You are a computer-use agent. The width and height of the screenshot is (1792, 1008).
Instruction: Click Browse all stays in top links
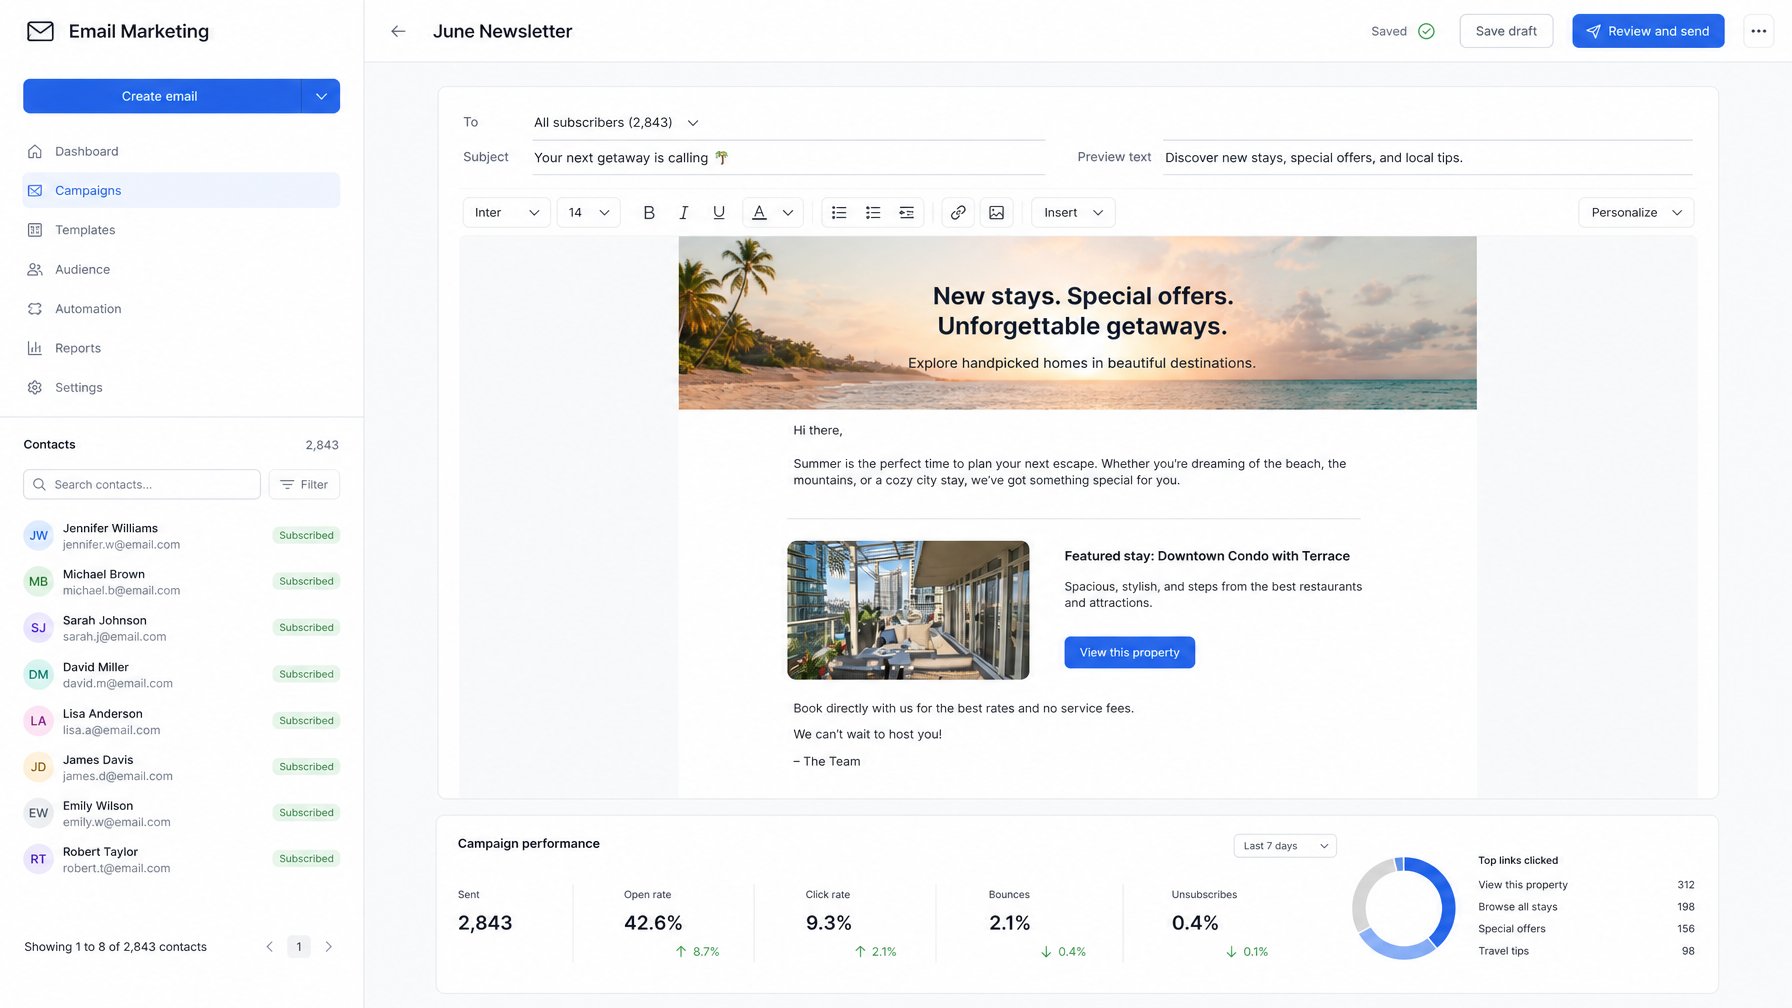1517,907
